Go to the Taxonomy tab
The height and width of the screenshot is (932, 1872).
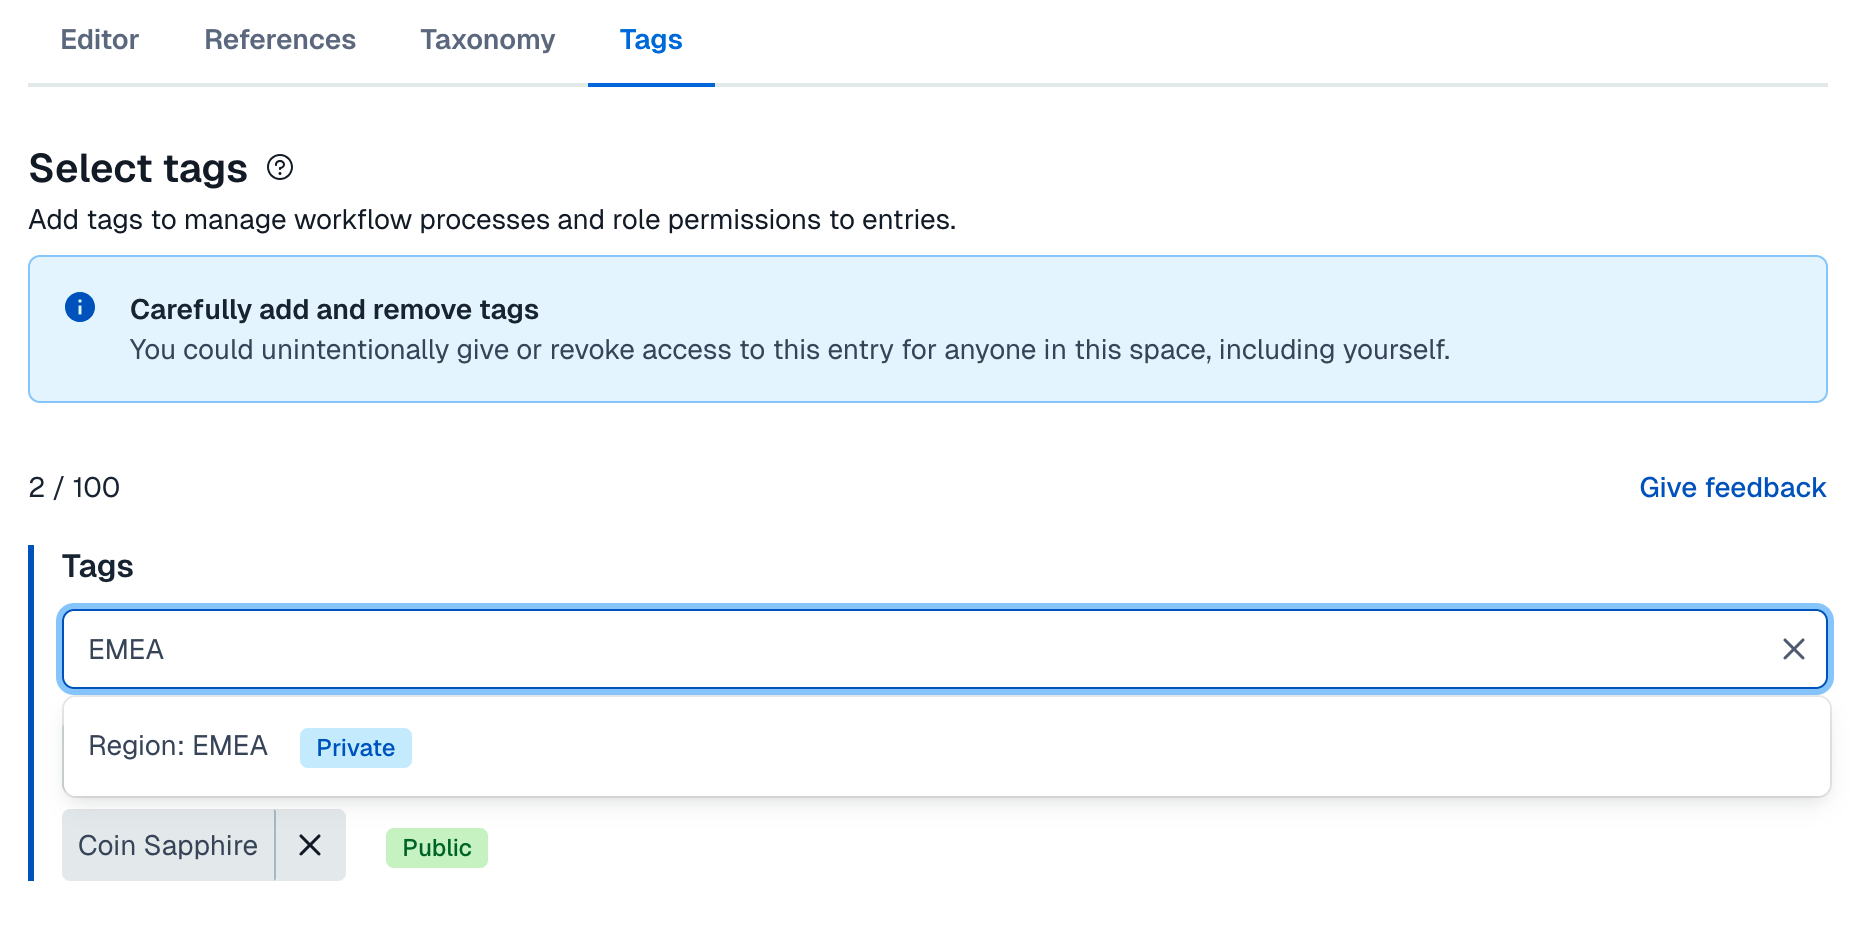tap(487, 40)
